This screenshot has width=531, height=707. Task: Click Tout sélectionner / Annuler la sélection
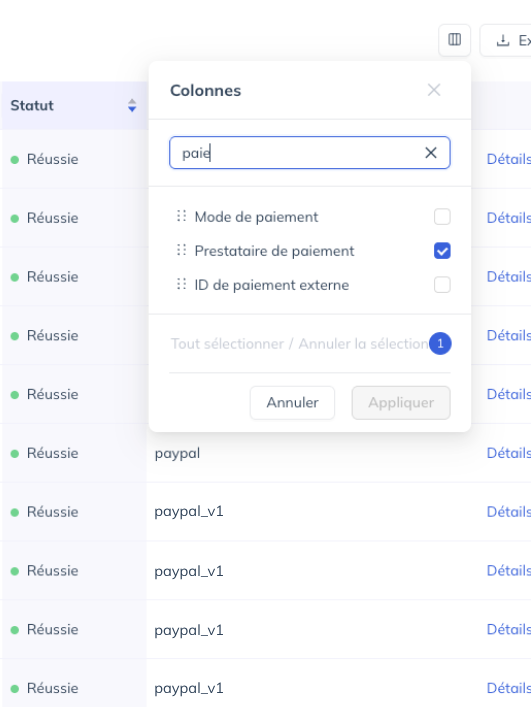(x=299, y=344)
